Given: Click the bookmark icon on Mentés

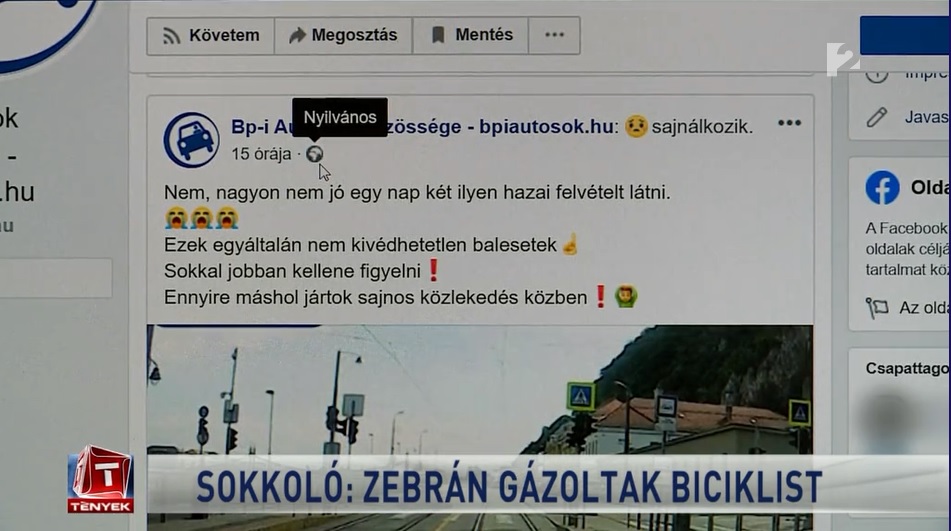Looking at the screenshot, I should (x=438, y=35).
